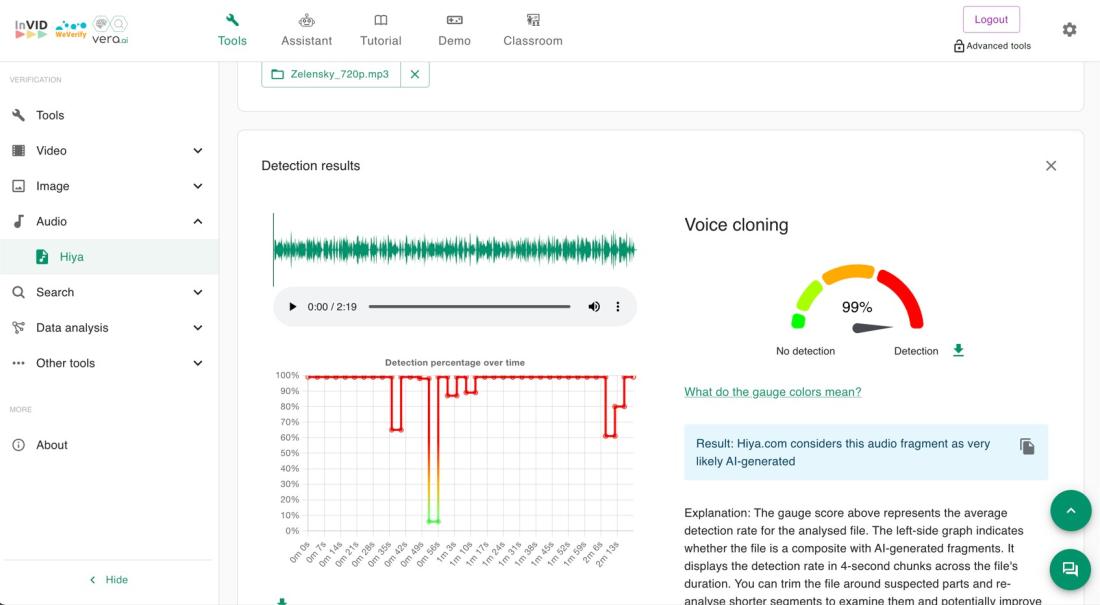1100x605 pixels.
Task: Click the scroll-to-top arrow button
Action: point(1070,511)
